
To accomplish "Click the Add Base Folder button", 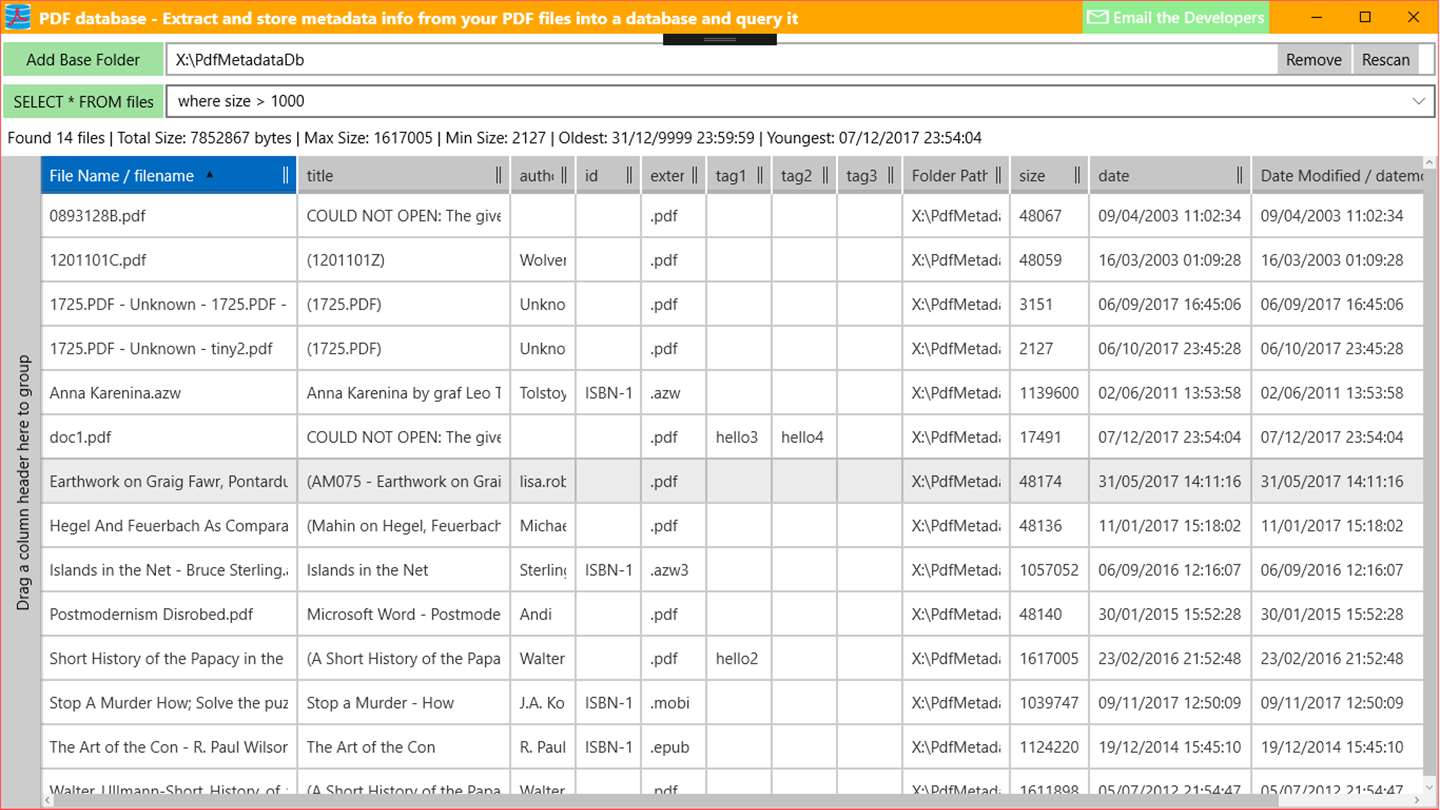I will pos(83,59).
